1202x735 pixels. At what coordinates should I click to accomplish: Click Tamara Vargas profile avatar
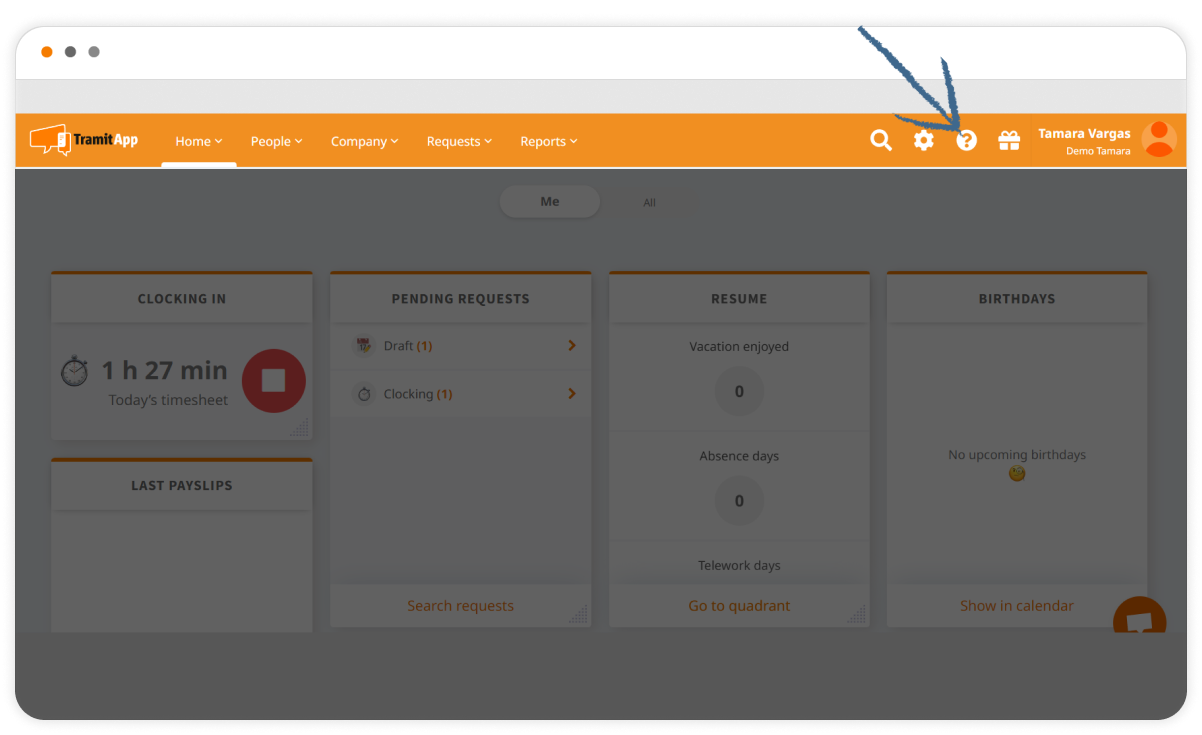(1158, 140)
